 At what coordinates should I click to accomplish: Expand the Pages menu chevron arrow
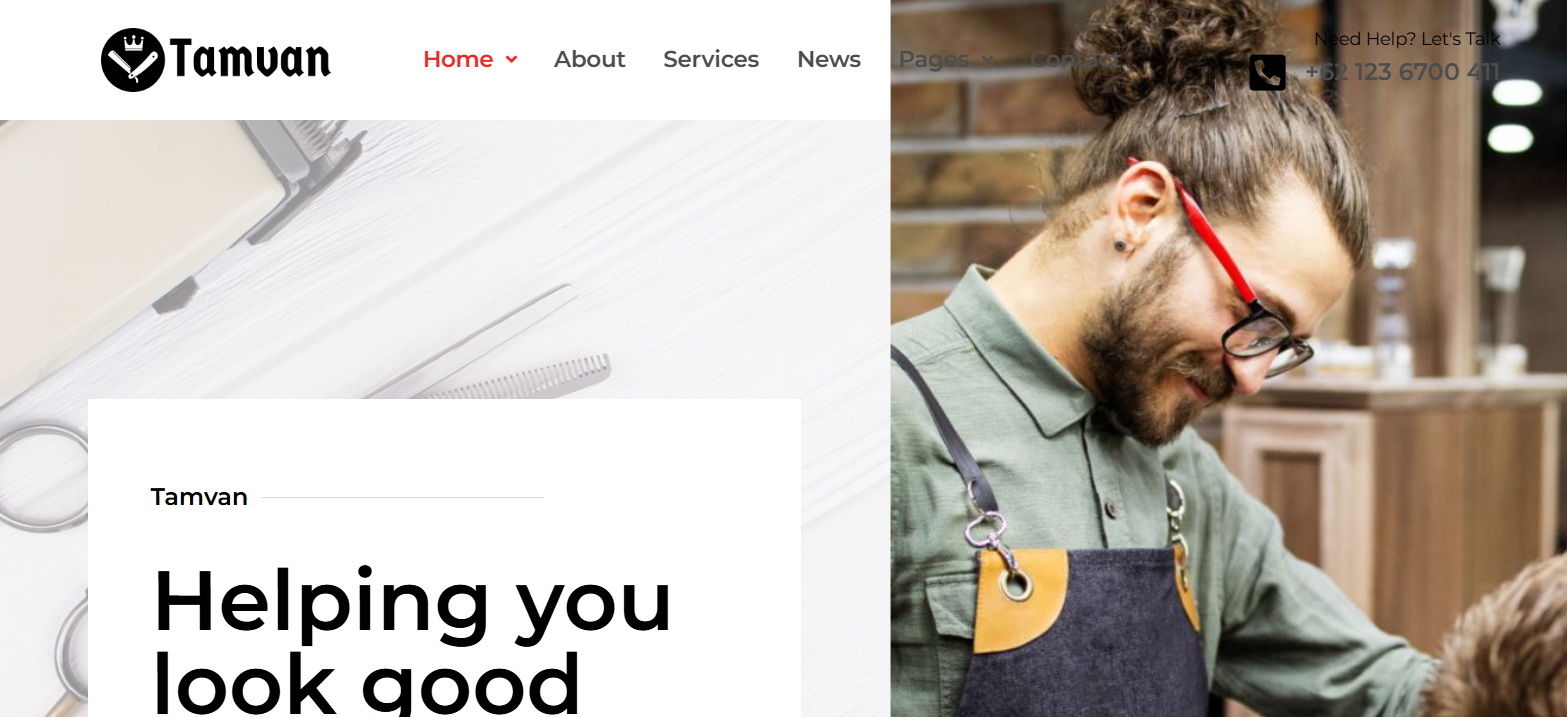pyautogui.click(x=987, y=60)
